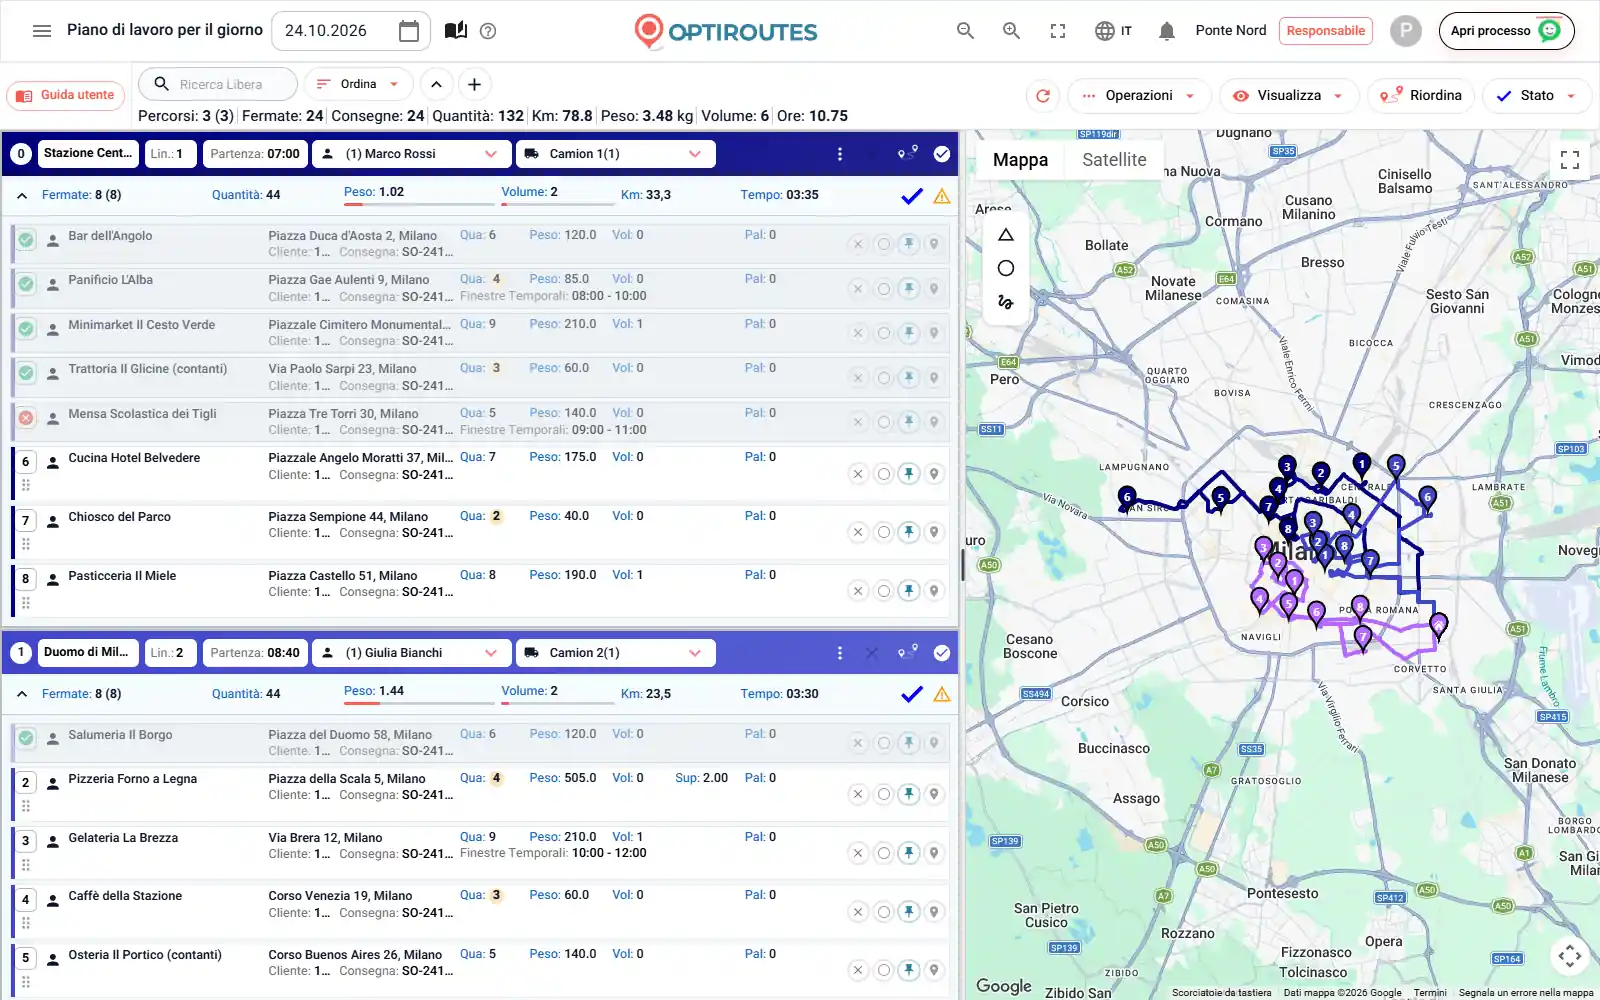Click the search magnifier in header
This screenshot has width=1600, height=1000.
(965, 31)
